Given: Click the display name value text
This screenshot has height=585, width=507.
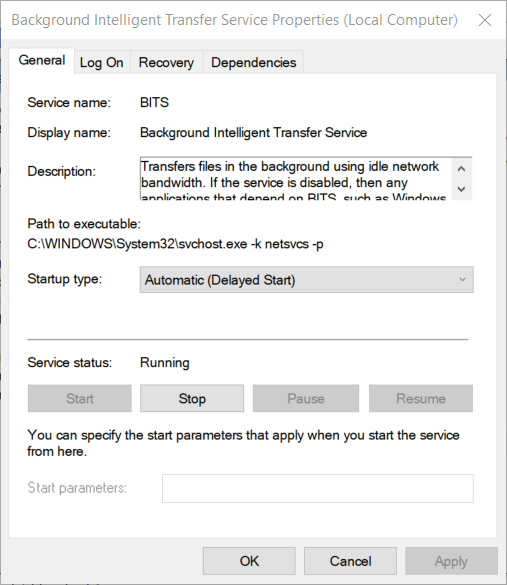Looking at the screenshot, I should [x=253, y=132].
